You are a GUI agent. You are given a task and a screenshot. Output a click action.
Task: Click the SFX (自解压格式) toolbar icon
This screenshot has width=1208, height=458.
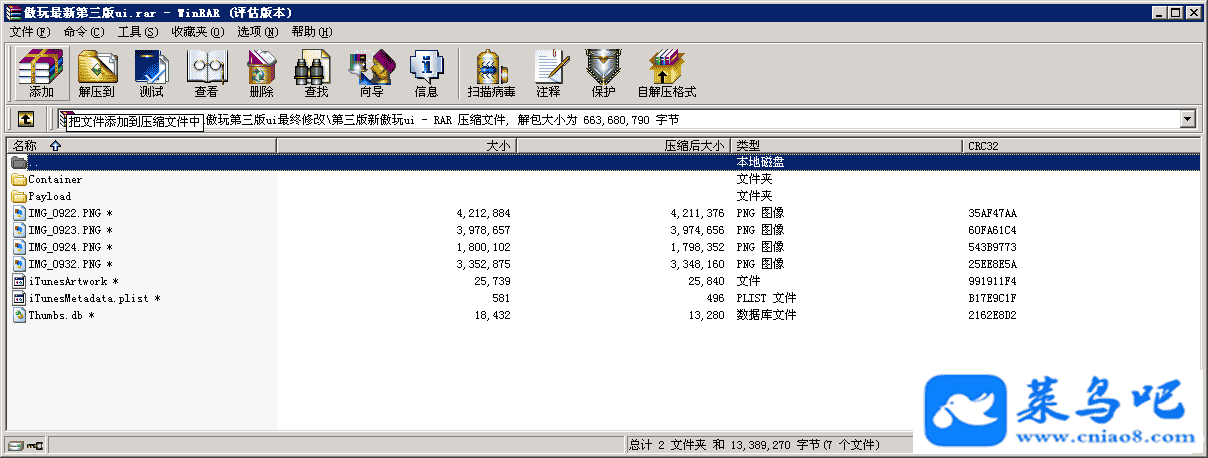click(x=666, y=73)
